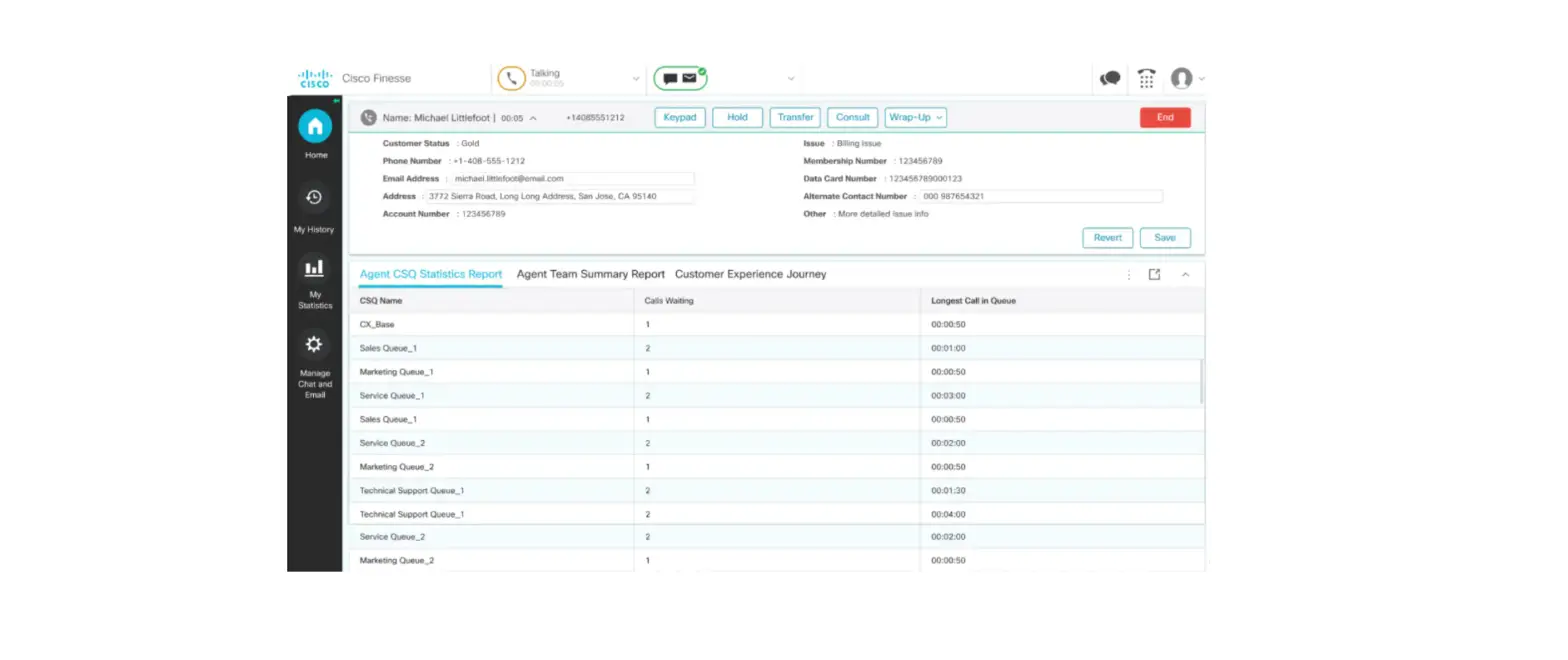Click the Cisco logo
Screen dimensions: 1568x660
coord(315,78)
